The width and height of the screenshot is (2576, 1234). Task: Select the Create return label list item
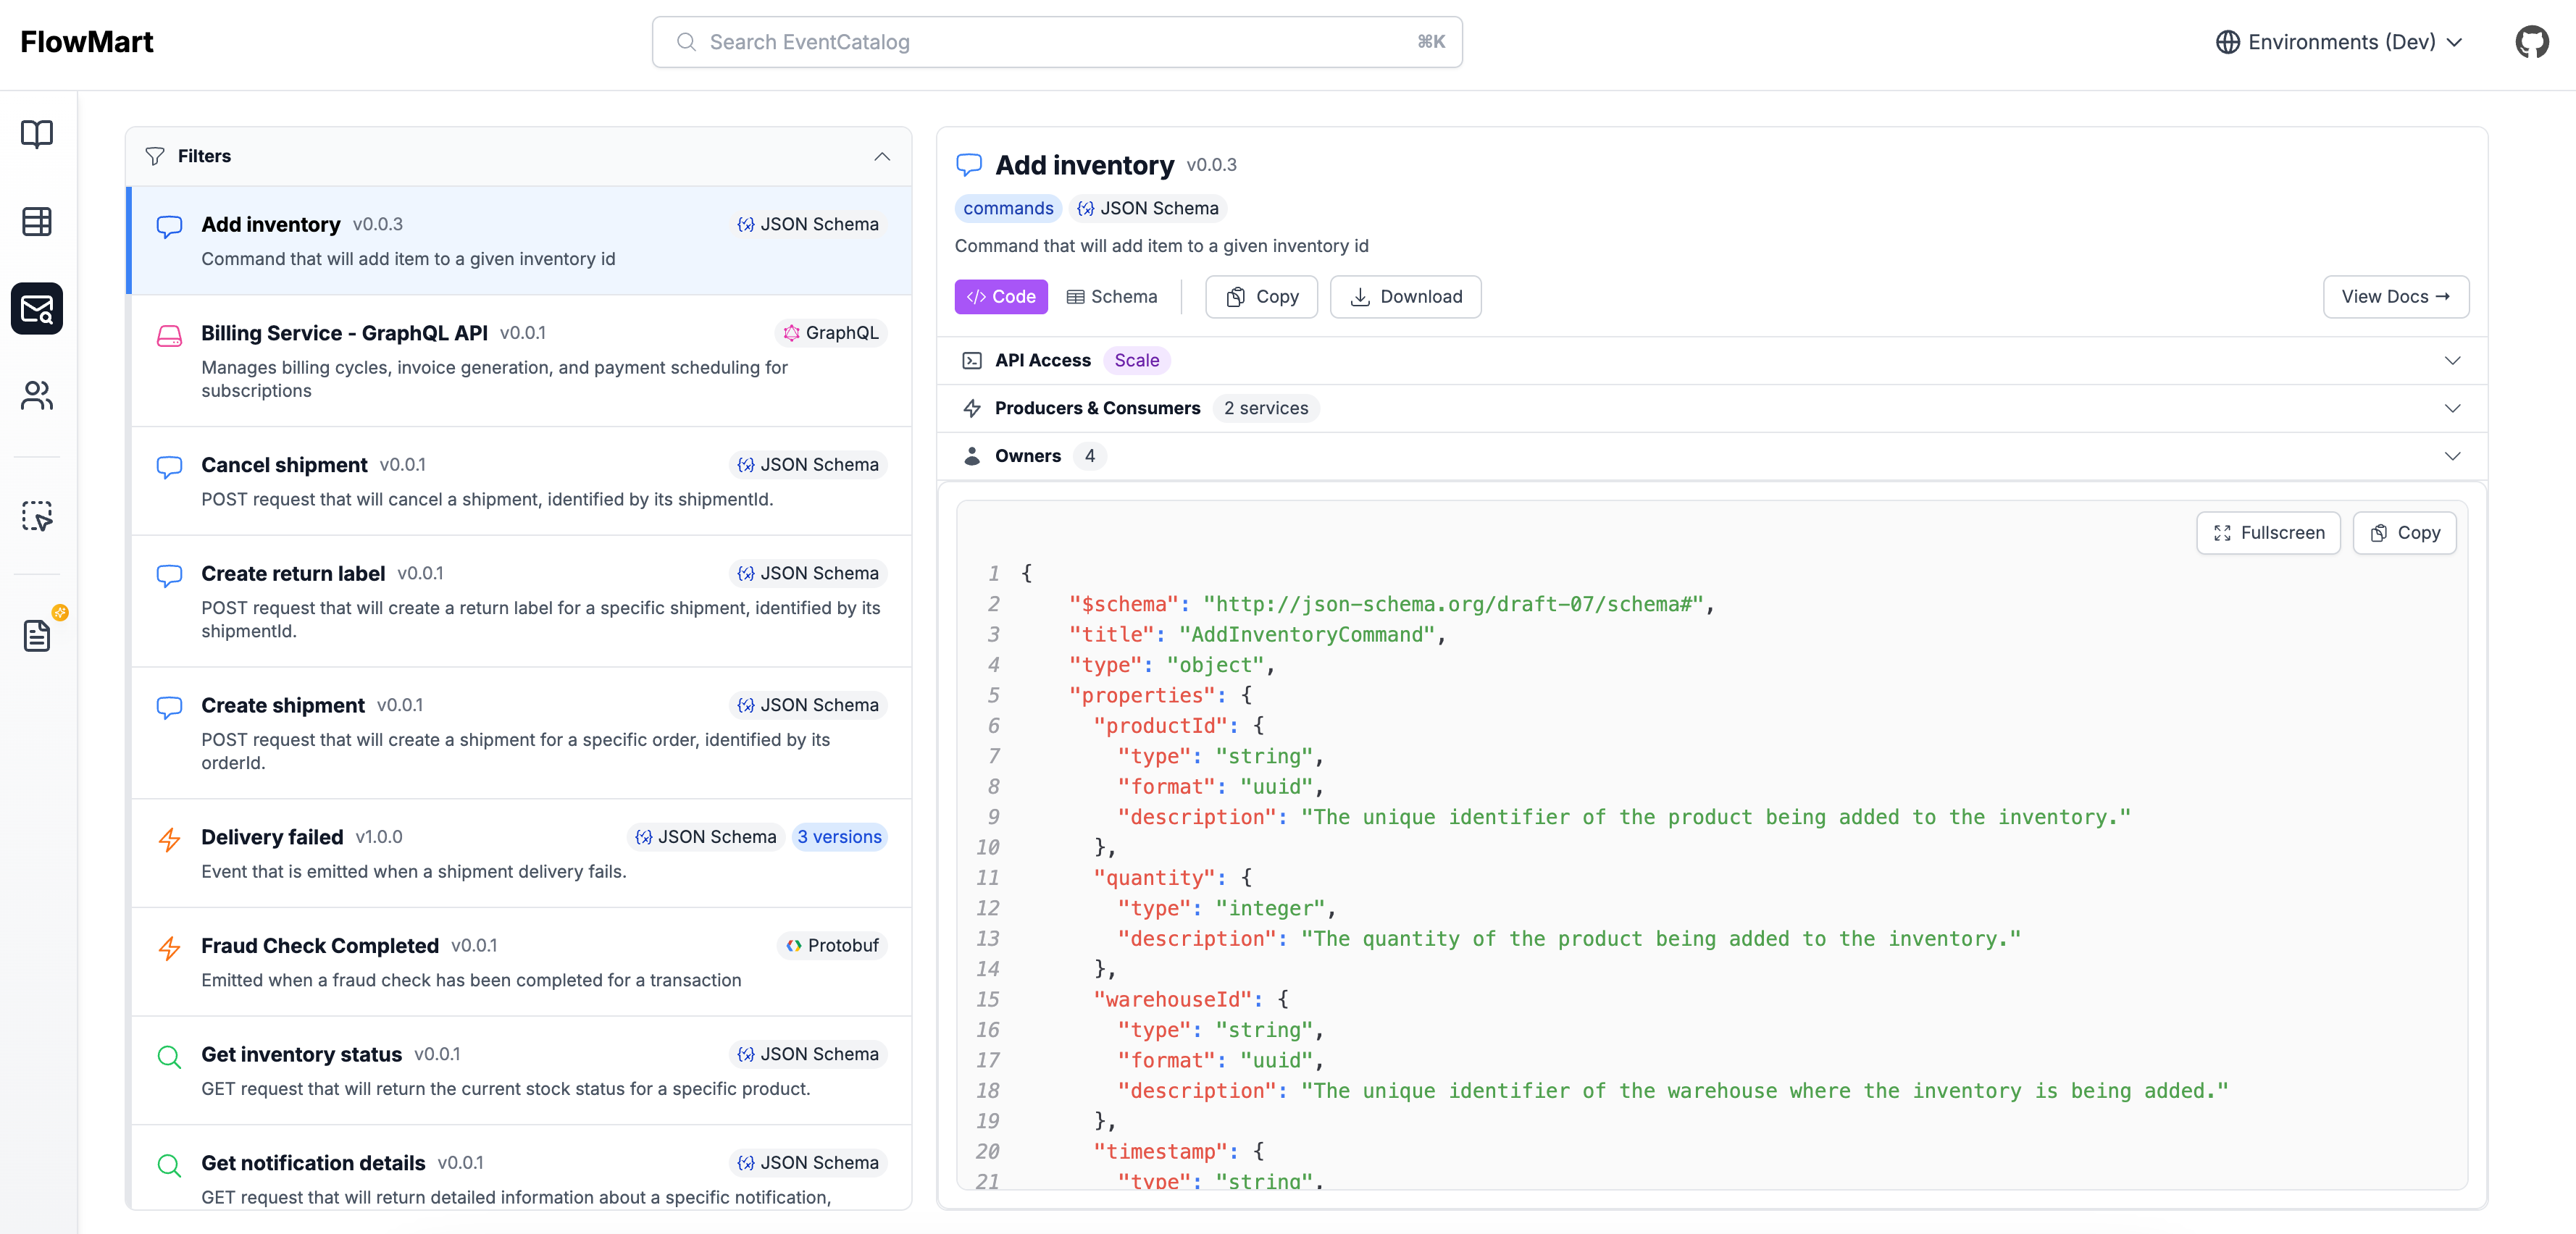click(x=520, y=601)
